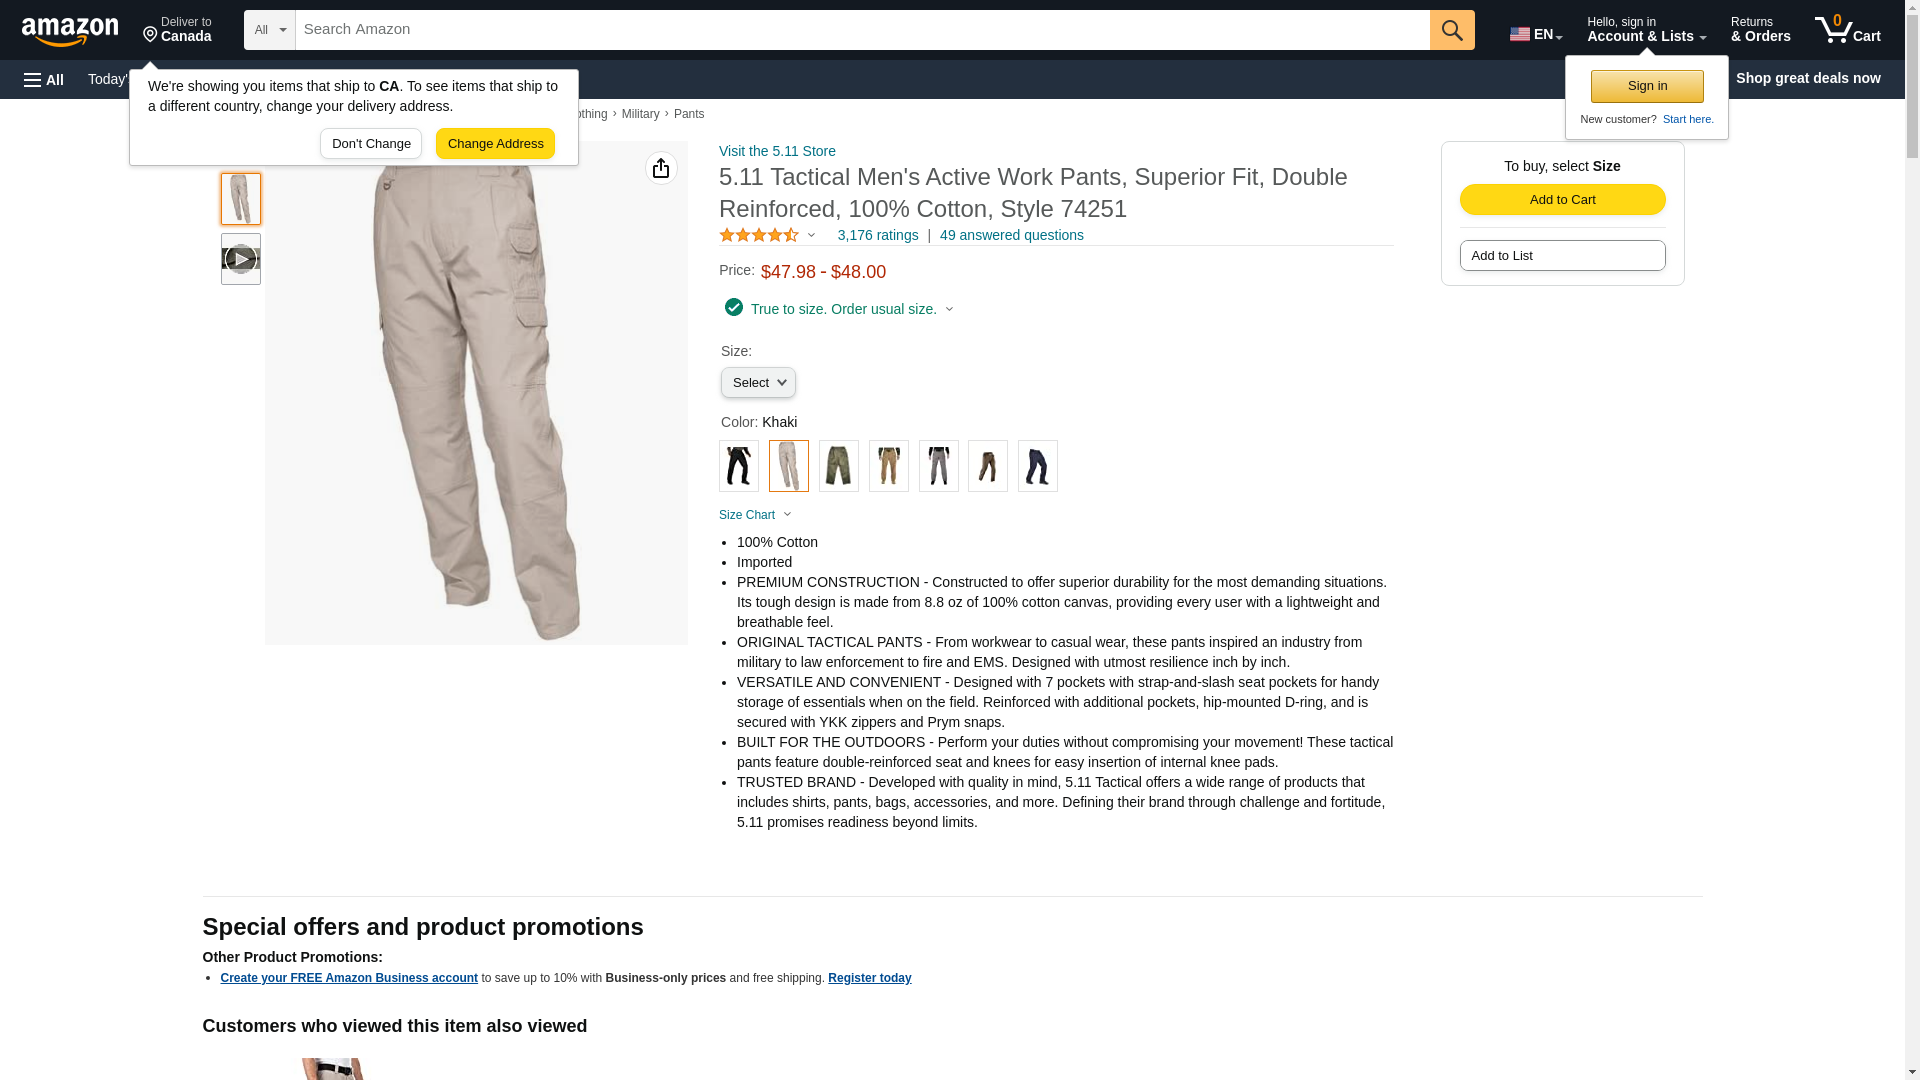Click the magnifying glass search button
This screenshot has width=1920, height=1080.
tap(1452, 30)
